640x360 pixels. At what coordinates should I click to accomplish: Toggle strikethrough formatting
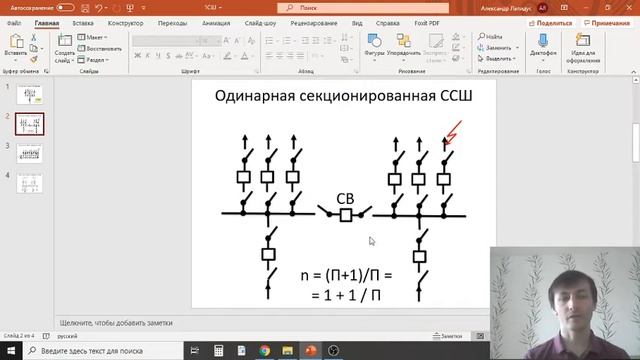179,56
